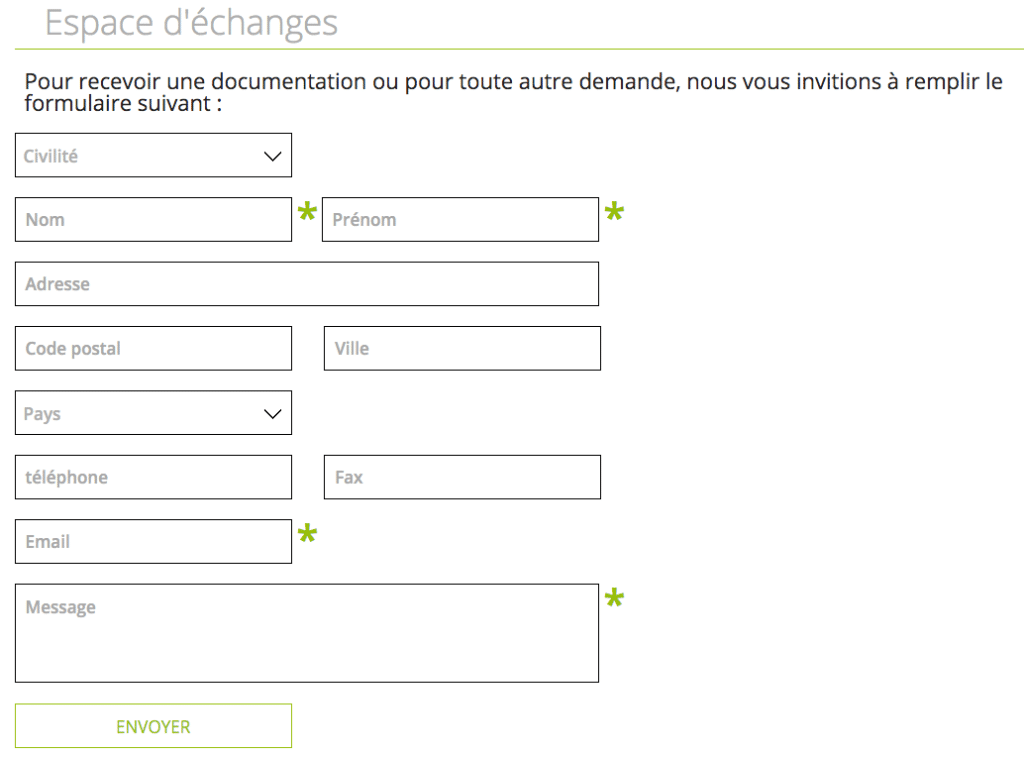Viewport: 1024px width, 757px height.
Task: Click the téléphone input field
Action: 153,478
